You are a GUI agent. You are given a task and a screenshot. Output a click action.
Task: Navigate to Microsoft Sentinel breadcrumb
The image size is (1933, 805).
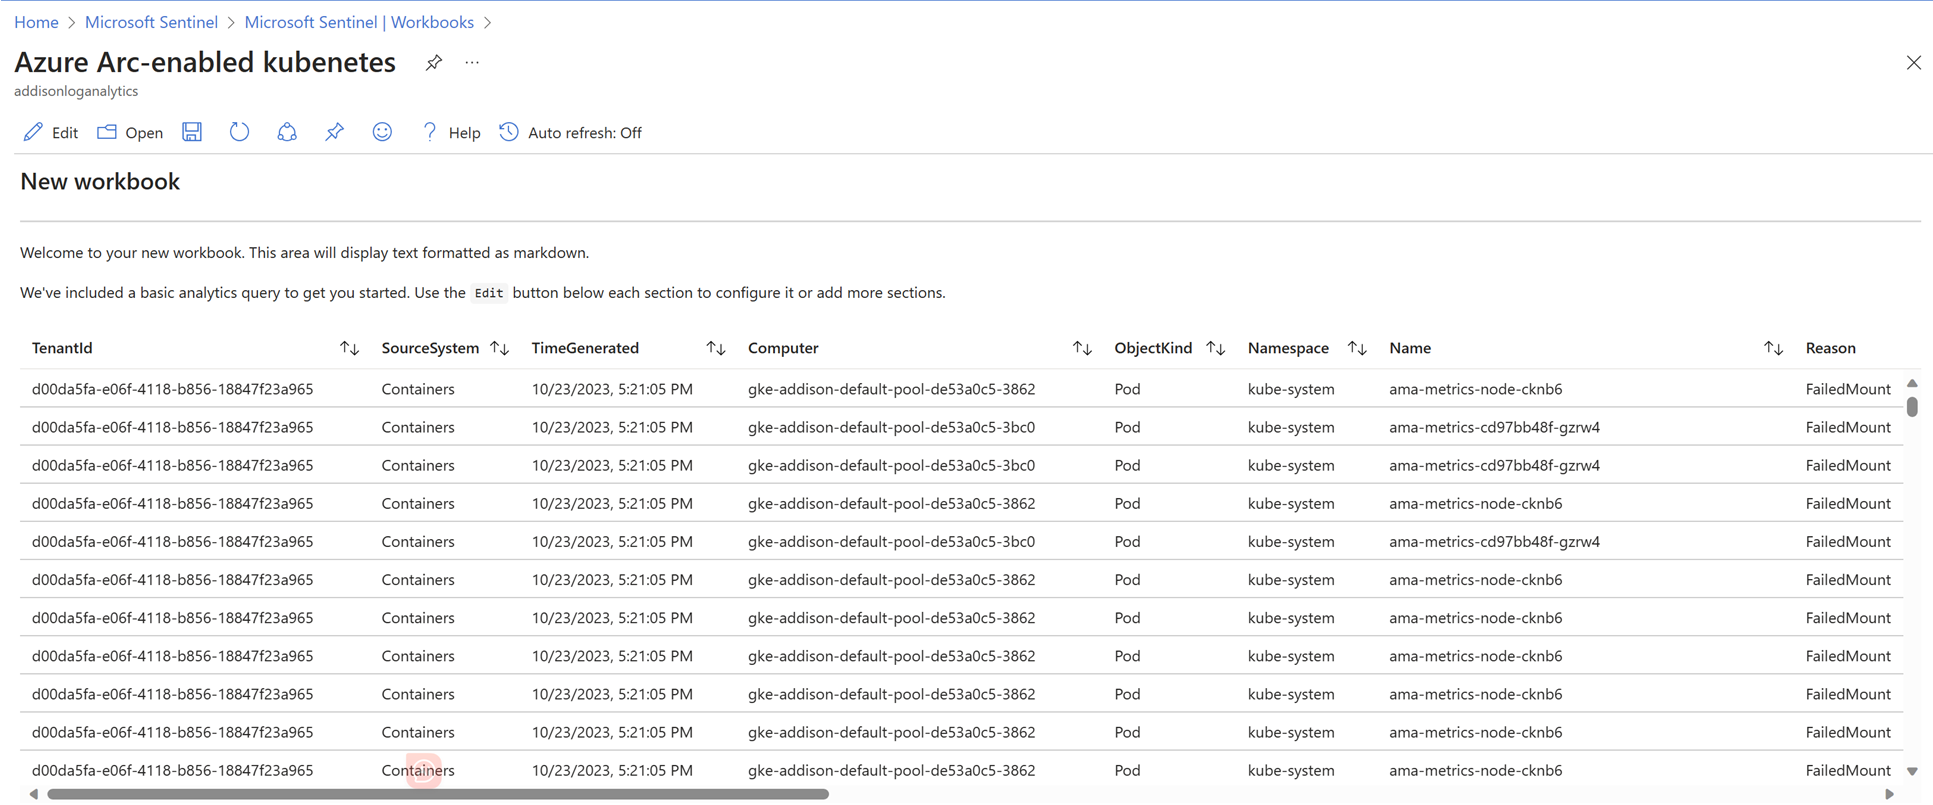[x=151, y=22]
